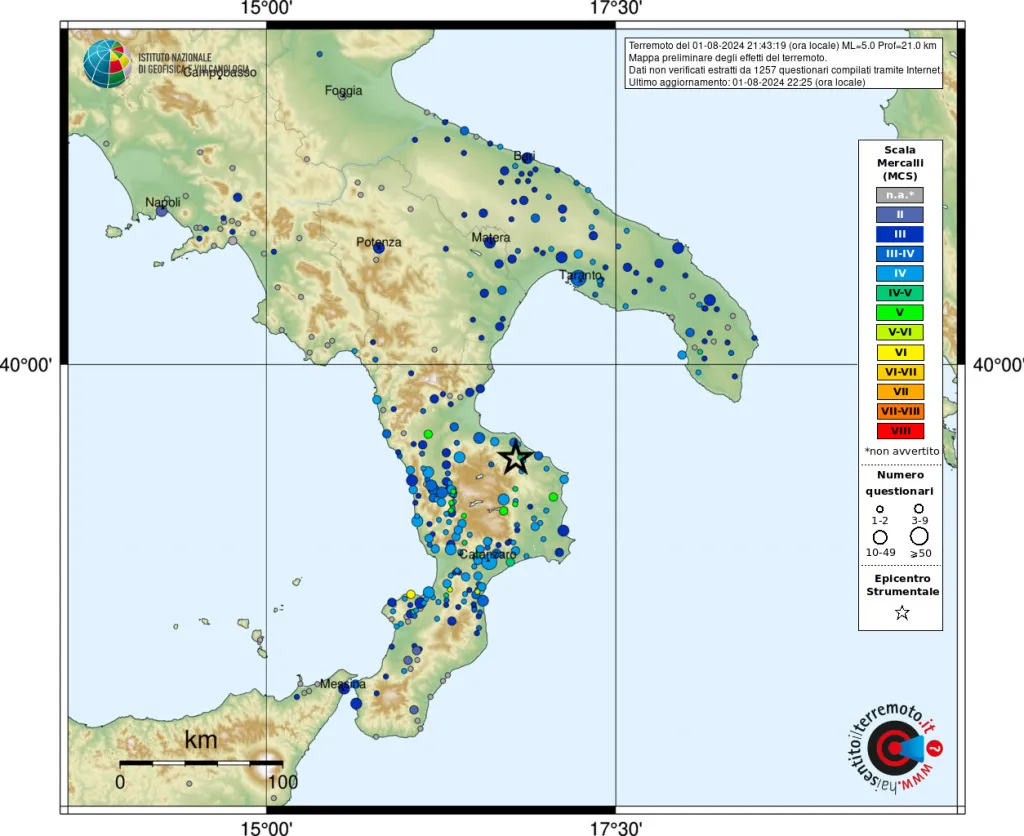Click the Taranto city label

click(580, 275)
